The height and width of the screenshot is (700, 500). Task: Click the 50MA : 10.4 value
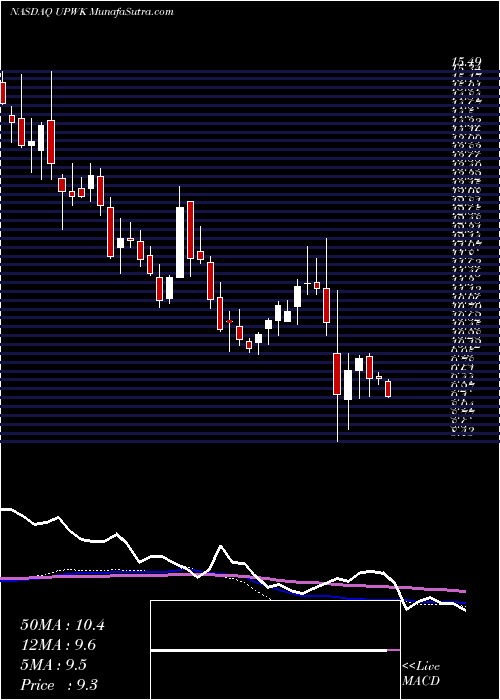coord(62,625)
